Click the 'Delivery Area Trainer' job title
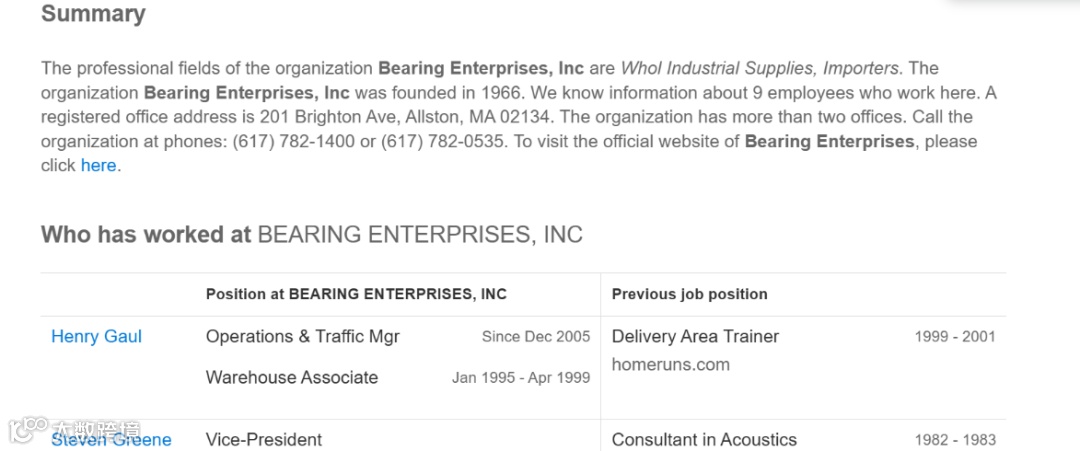1080x451 pixels. (x=695, y=337)
